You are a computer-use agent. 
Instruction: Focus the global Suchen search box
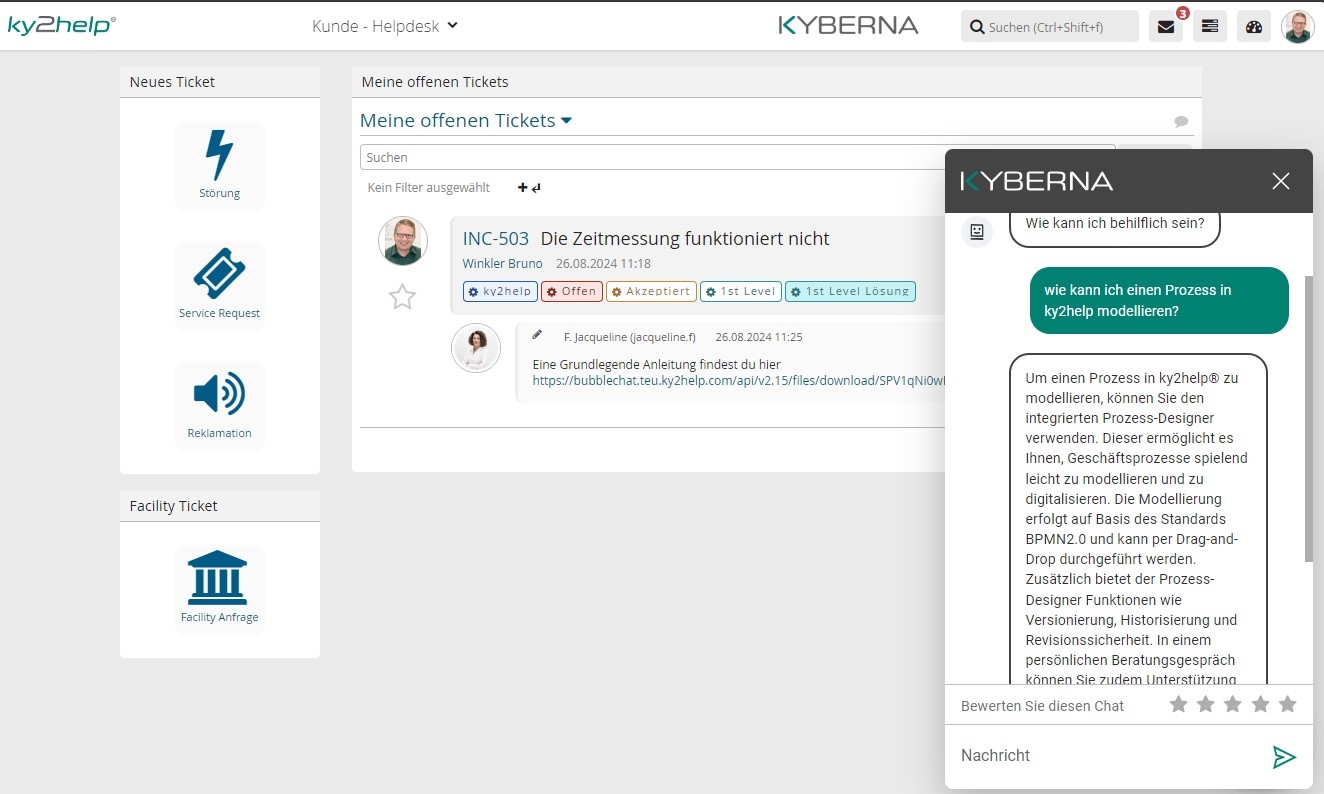[x=1050, y=27]
